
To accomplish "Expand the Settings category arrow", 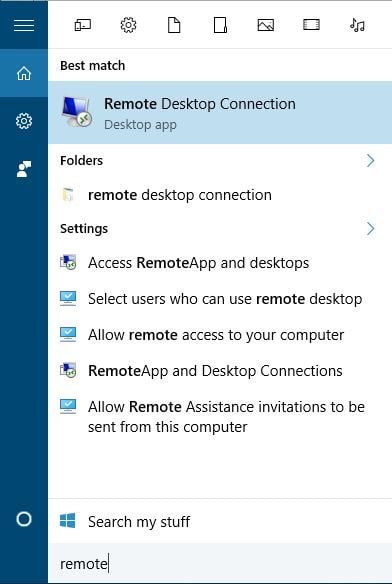I will point(370,228).
